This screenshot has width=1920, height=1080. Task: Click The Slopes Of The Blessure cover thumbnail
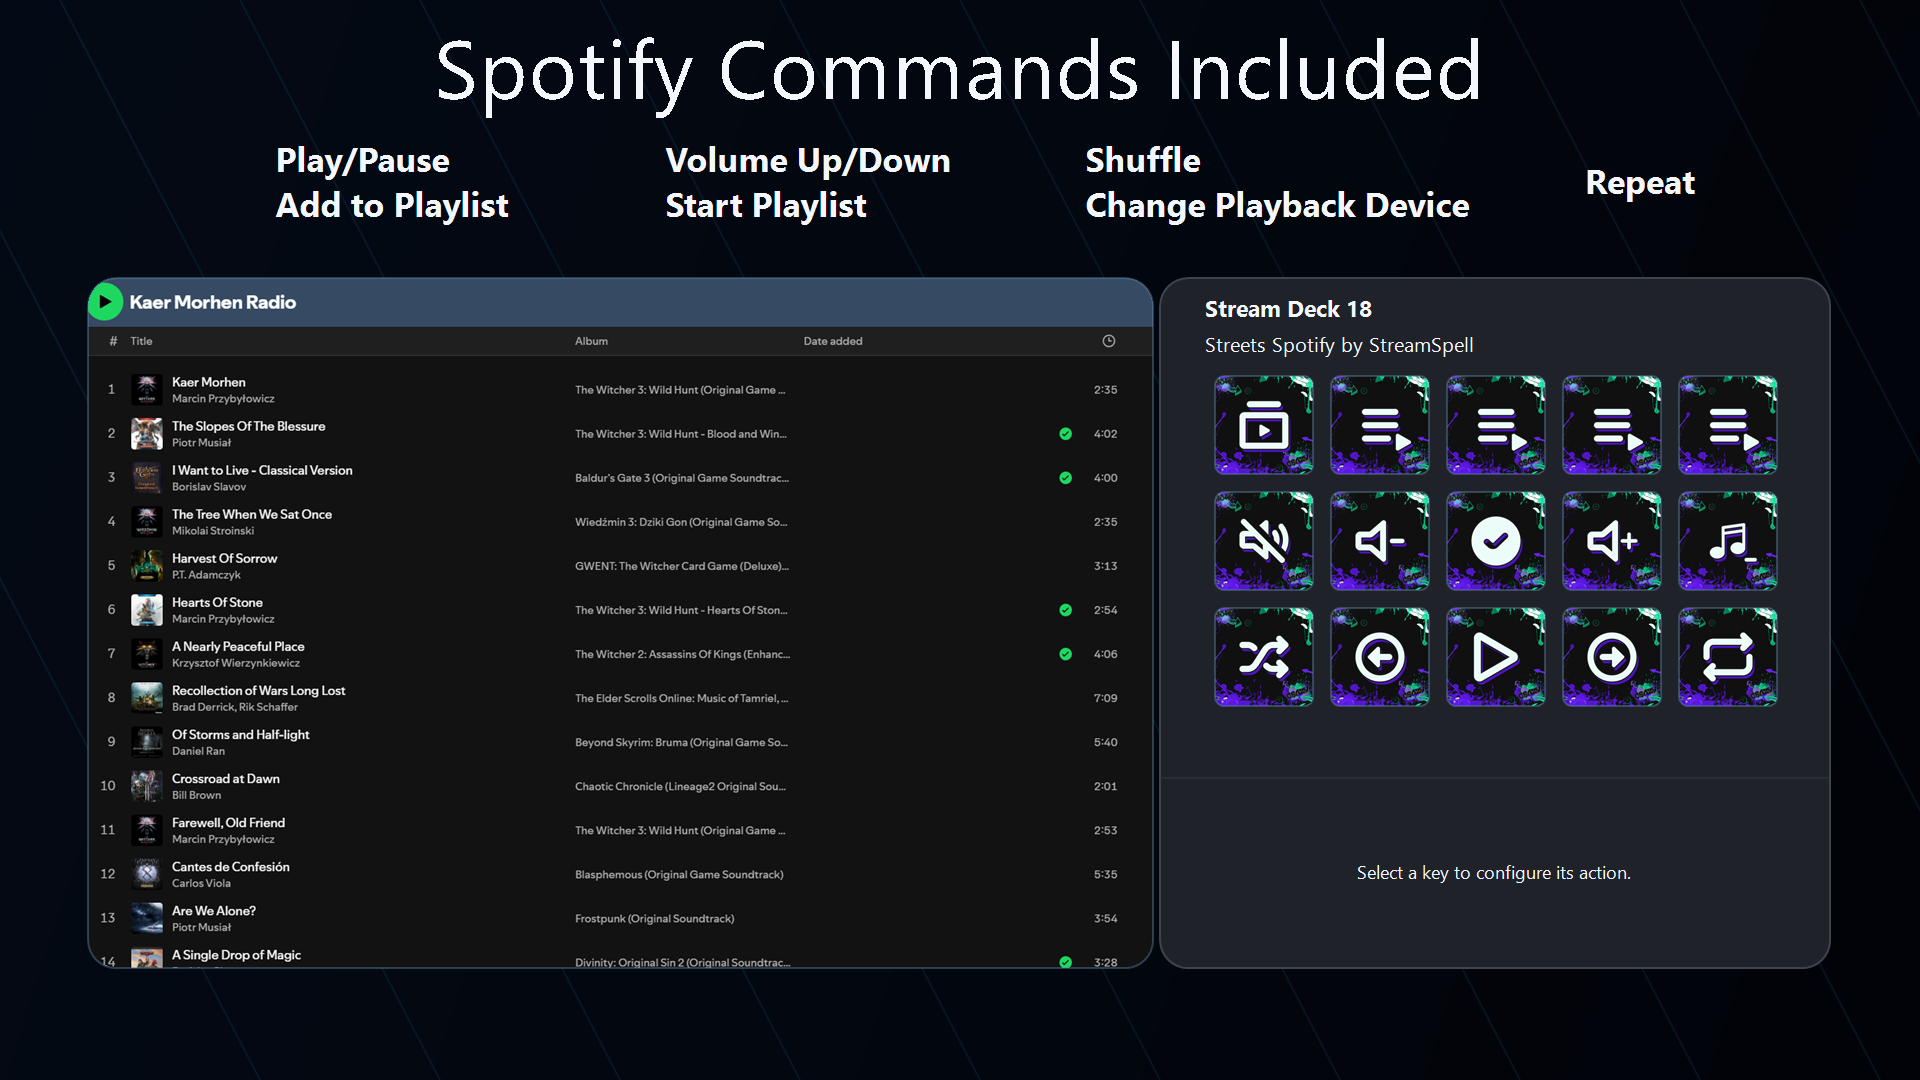tap(147, 434)
